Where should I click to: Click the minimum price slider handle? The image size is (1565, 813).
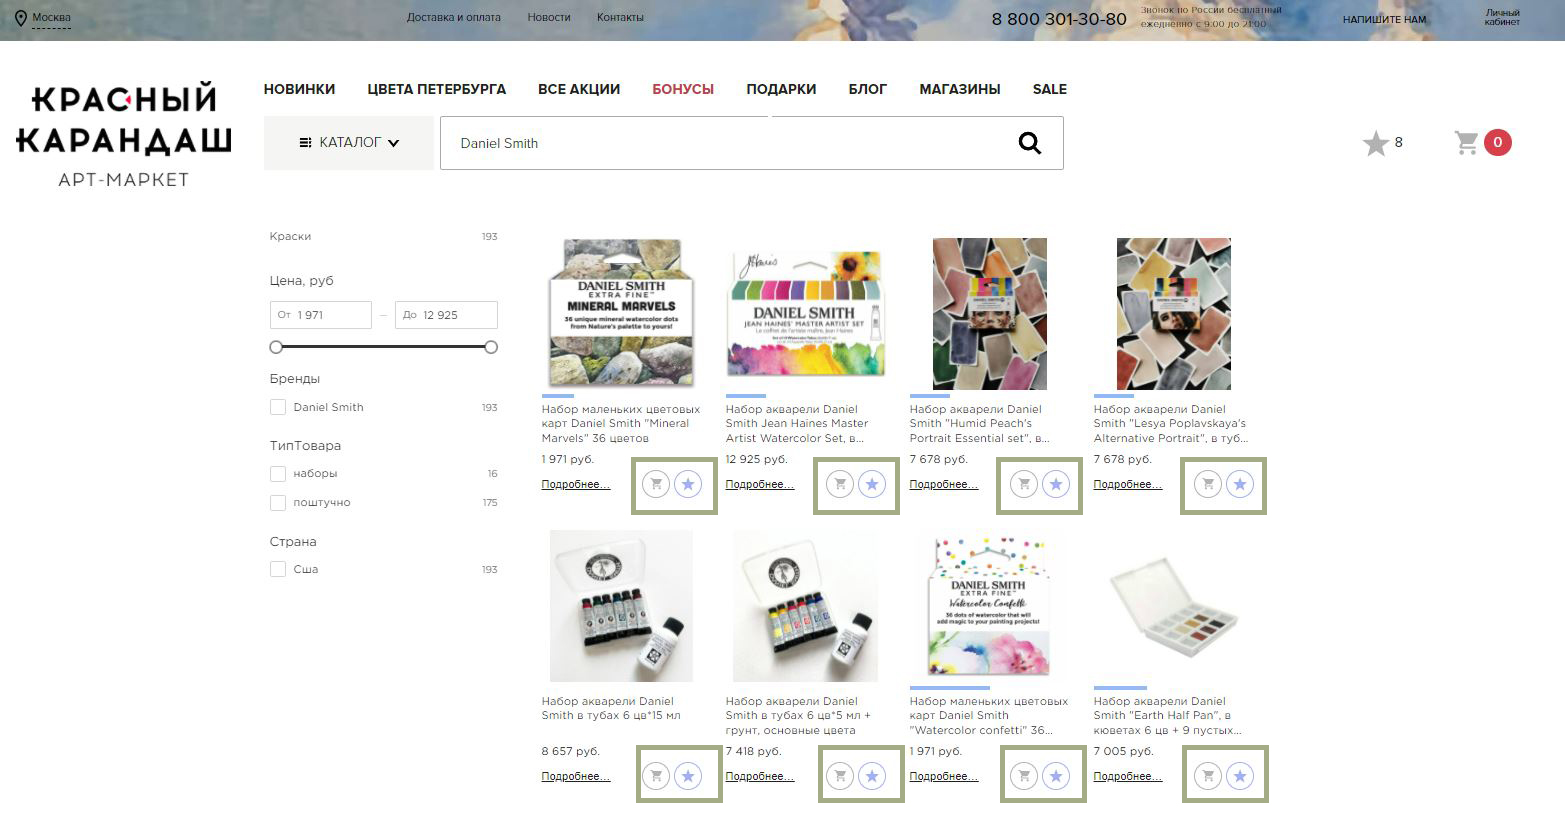click(x=276, y=347)
